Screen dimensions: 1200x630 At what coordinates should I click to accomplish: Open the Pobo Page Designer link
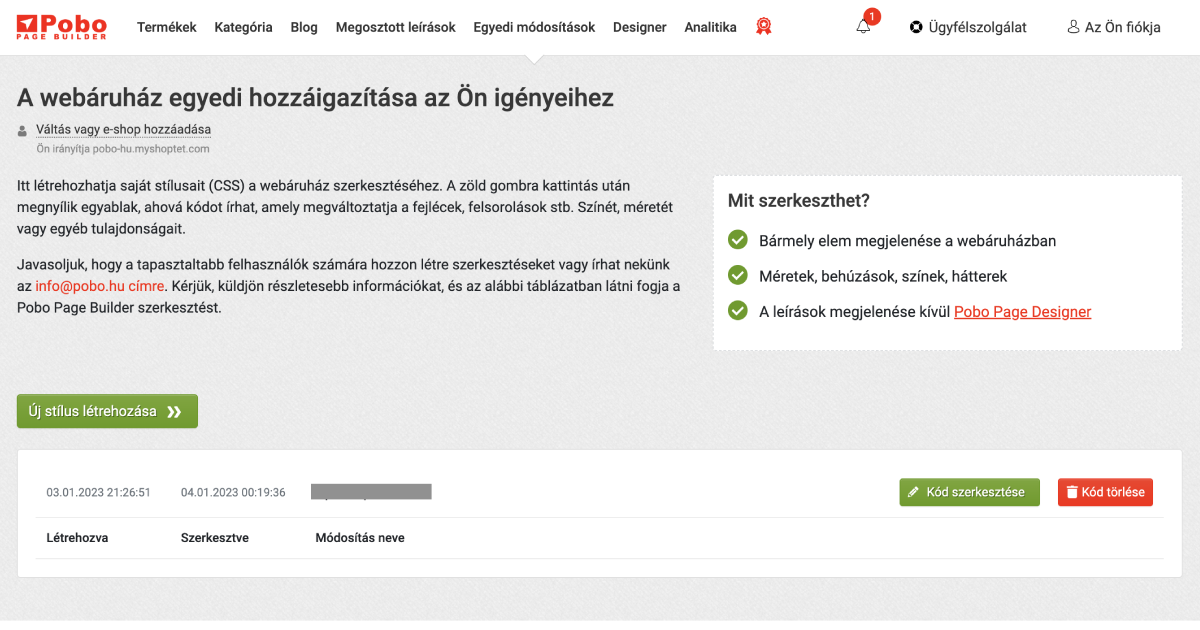(1022, 312)
